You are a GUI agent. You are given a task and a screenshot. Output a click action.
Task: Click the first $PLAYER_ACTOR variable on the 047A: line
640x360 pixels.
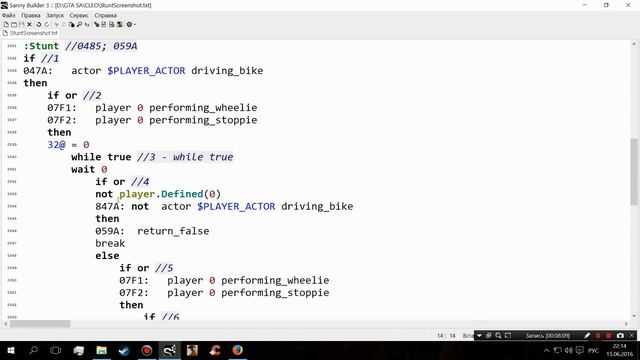click(146, 71)
